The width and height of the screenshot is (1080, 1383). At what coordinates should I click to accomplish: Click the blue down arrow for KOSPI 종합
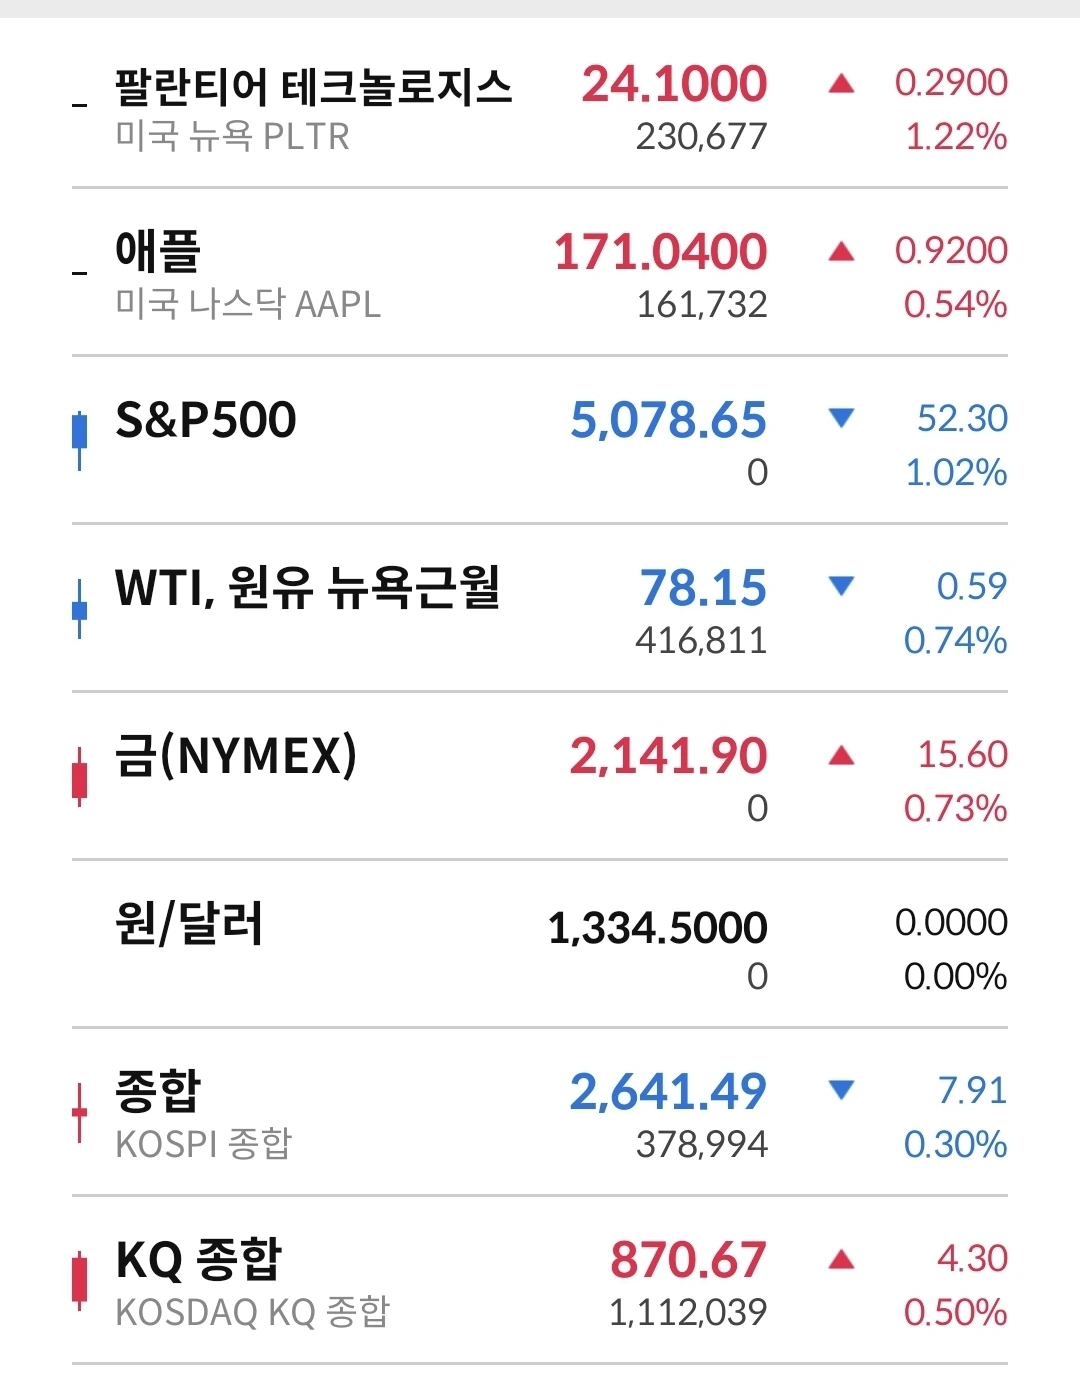click(x=842, y=1090)
